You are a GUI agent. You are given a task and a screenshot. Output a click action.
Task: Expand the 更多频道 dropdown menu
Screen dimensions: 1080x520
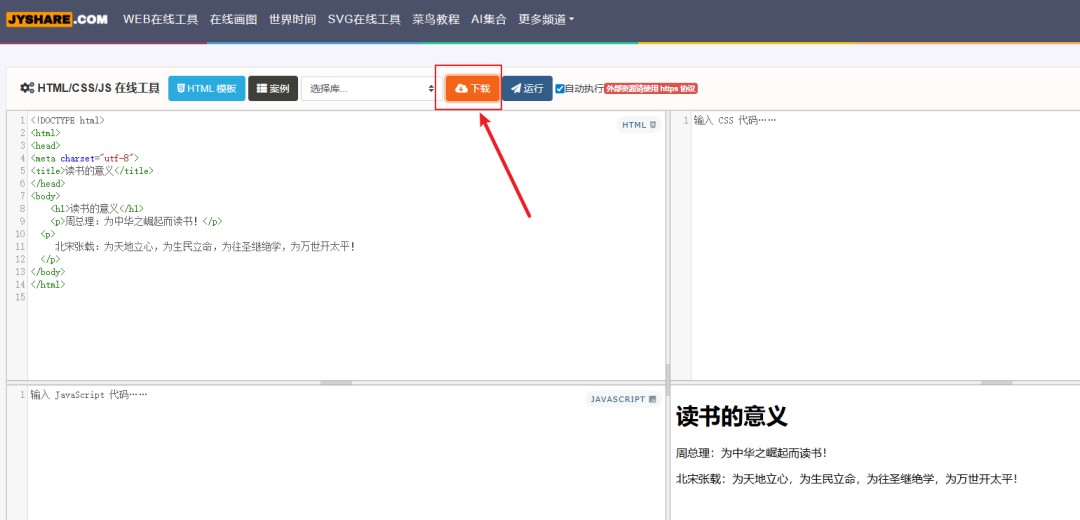click(546, 19)
